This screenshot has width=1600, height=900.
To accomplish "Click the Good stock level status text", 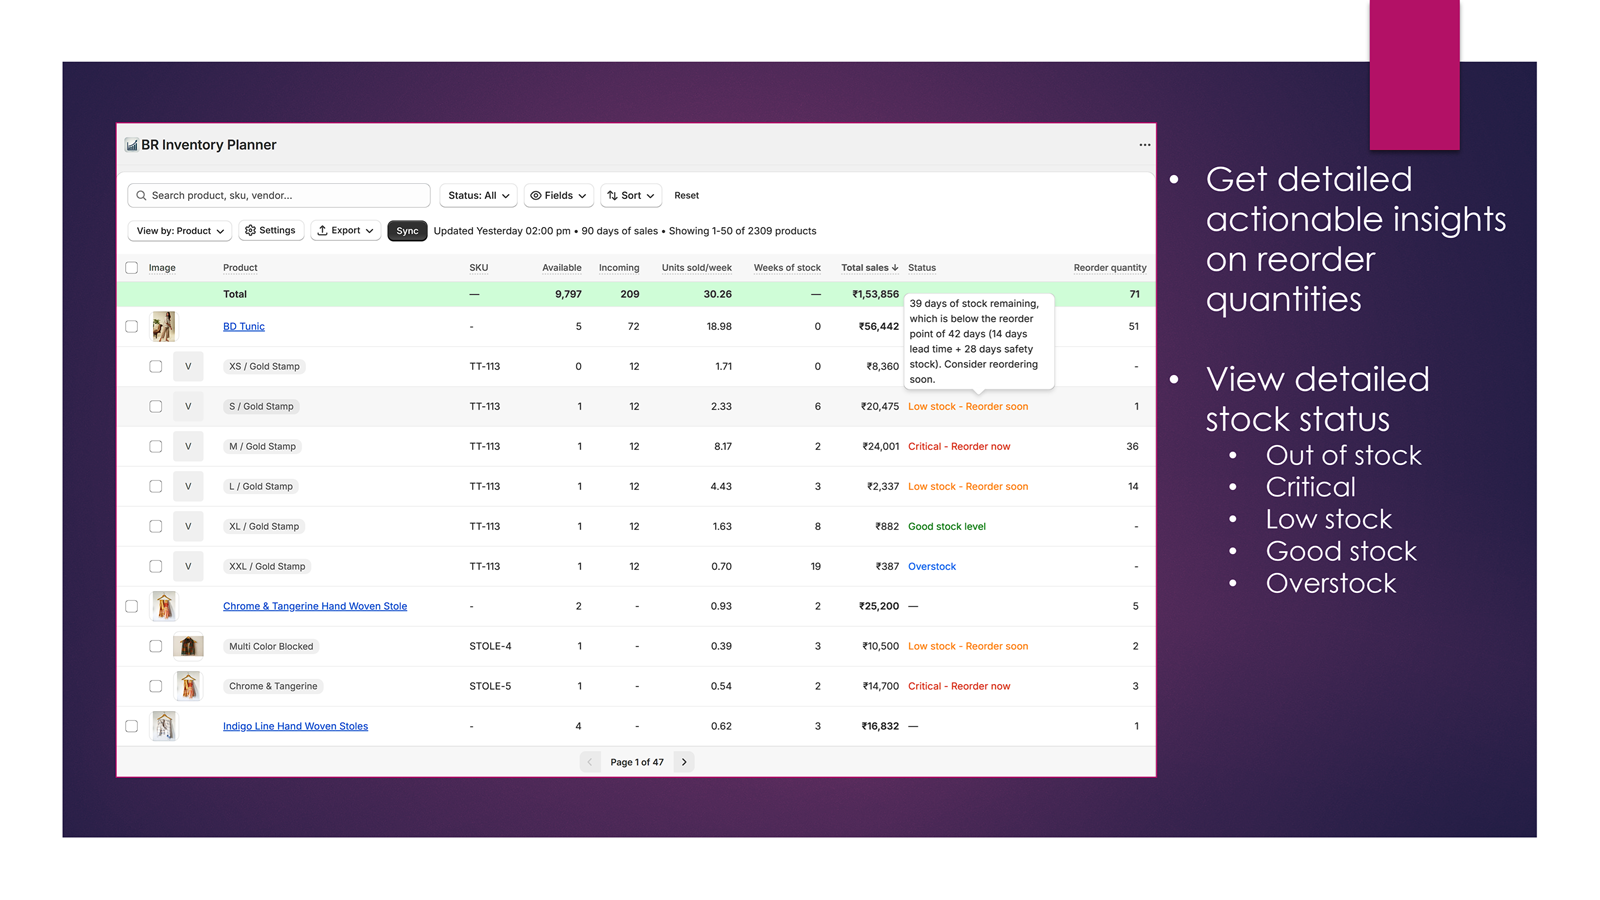I will click(x=947, y=527).
